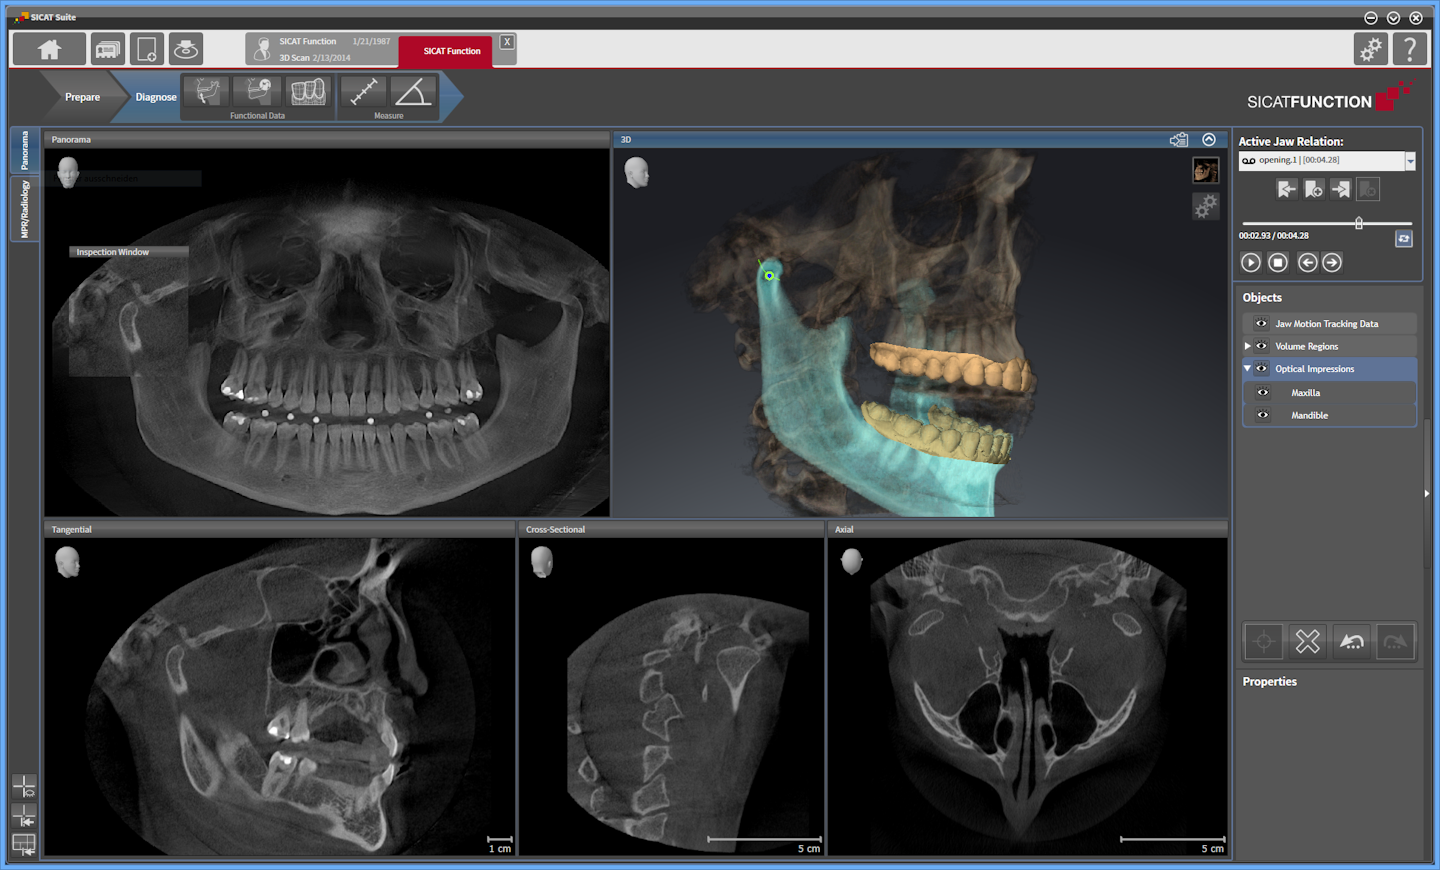Click the reset views icon in left sidebar
1440x870 pixels.
24,816
